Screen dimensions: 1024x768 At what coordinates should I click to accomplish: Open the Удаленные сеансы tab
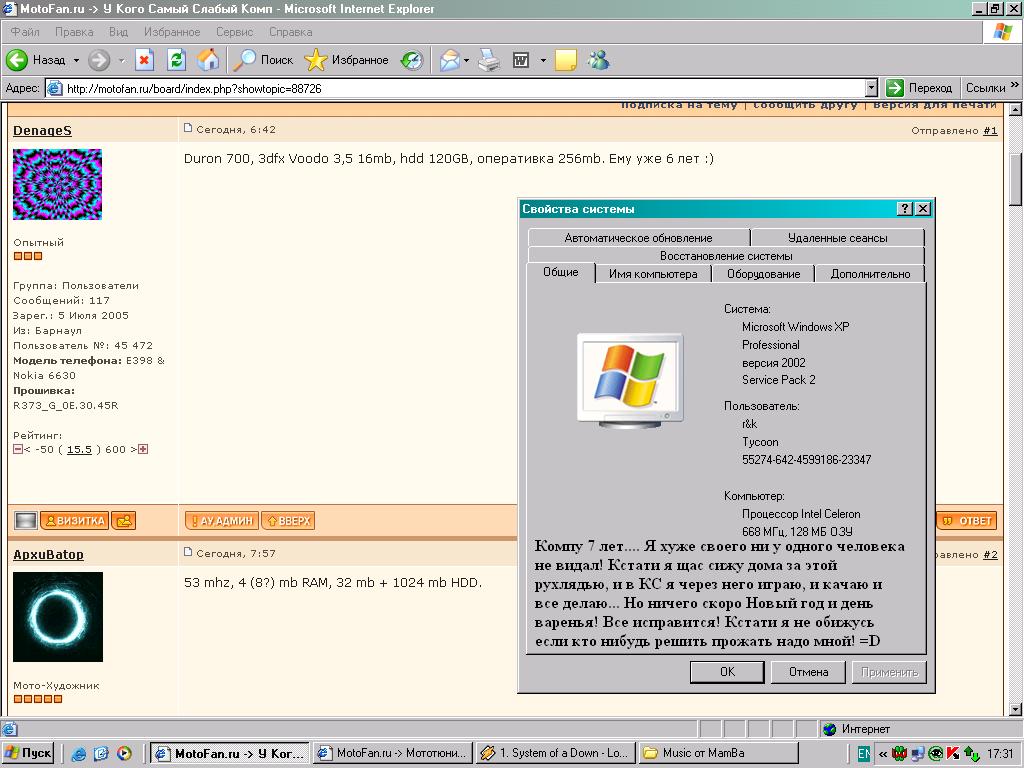837,238
